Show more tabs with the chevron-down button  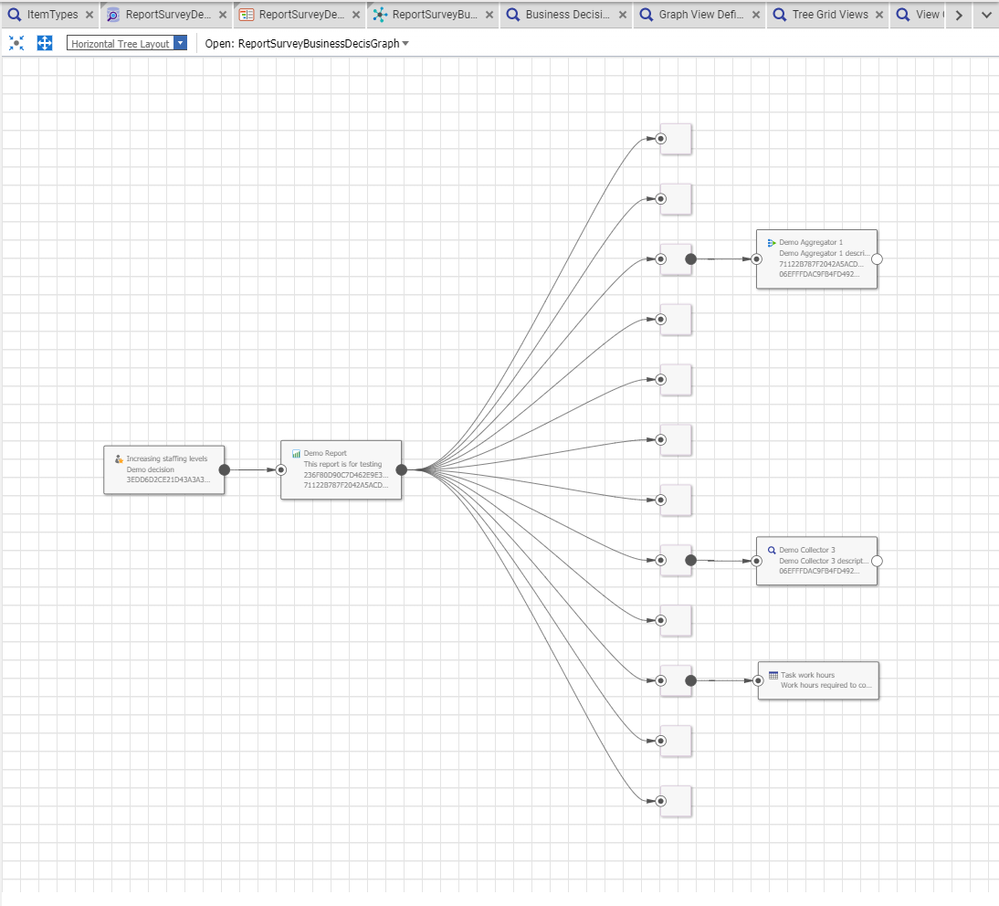tap(986, 15)
